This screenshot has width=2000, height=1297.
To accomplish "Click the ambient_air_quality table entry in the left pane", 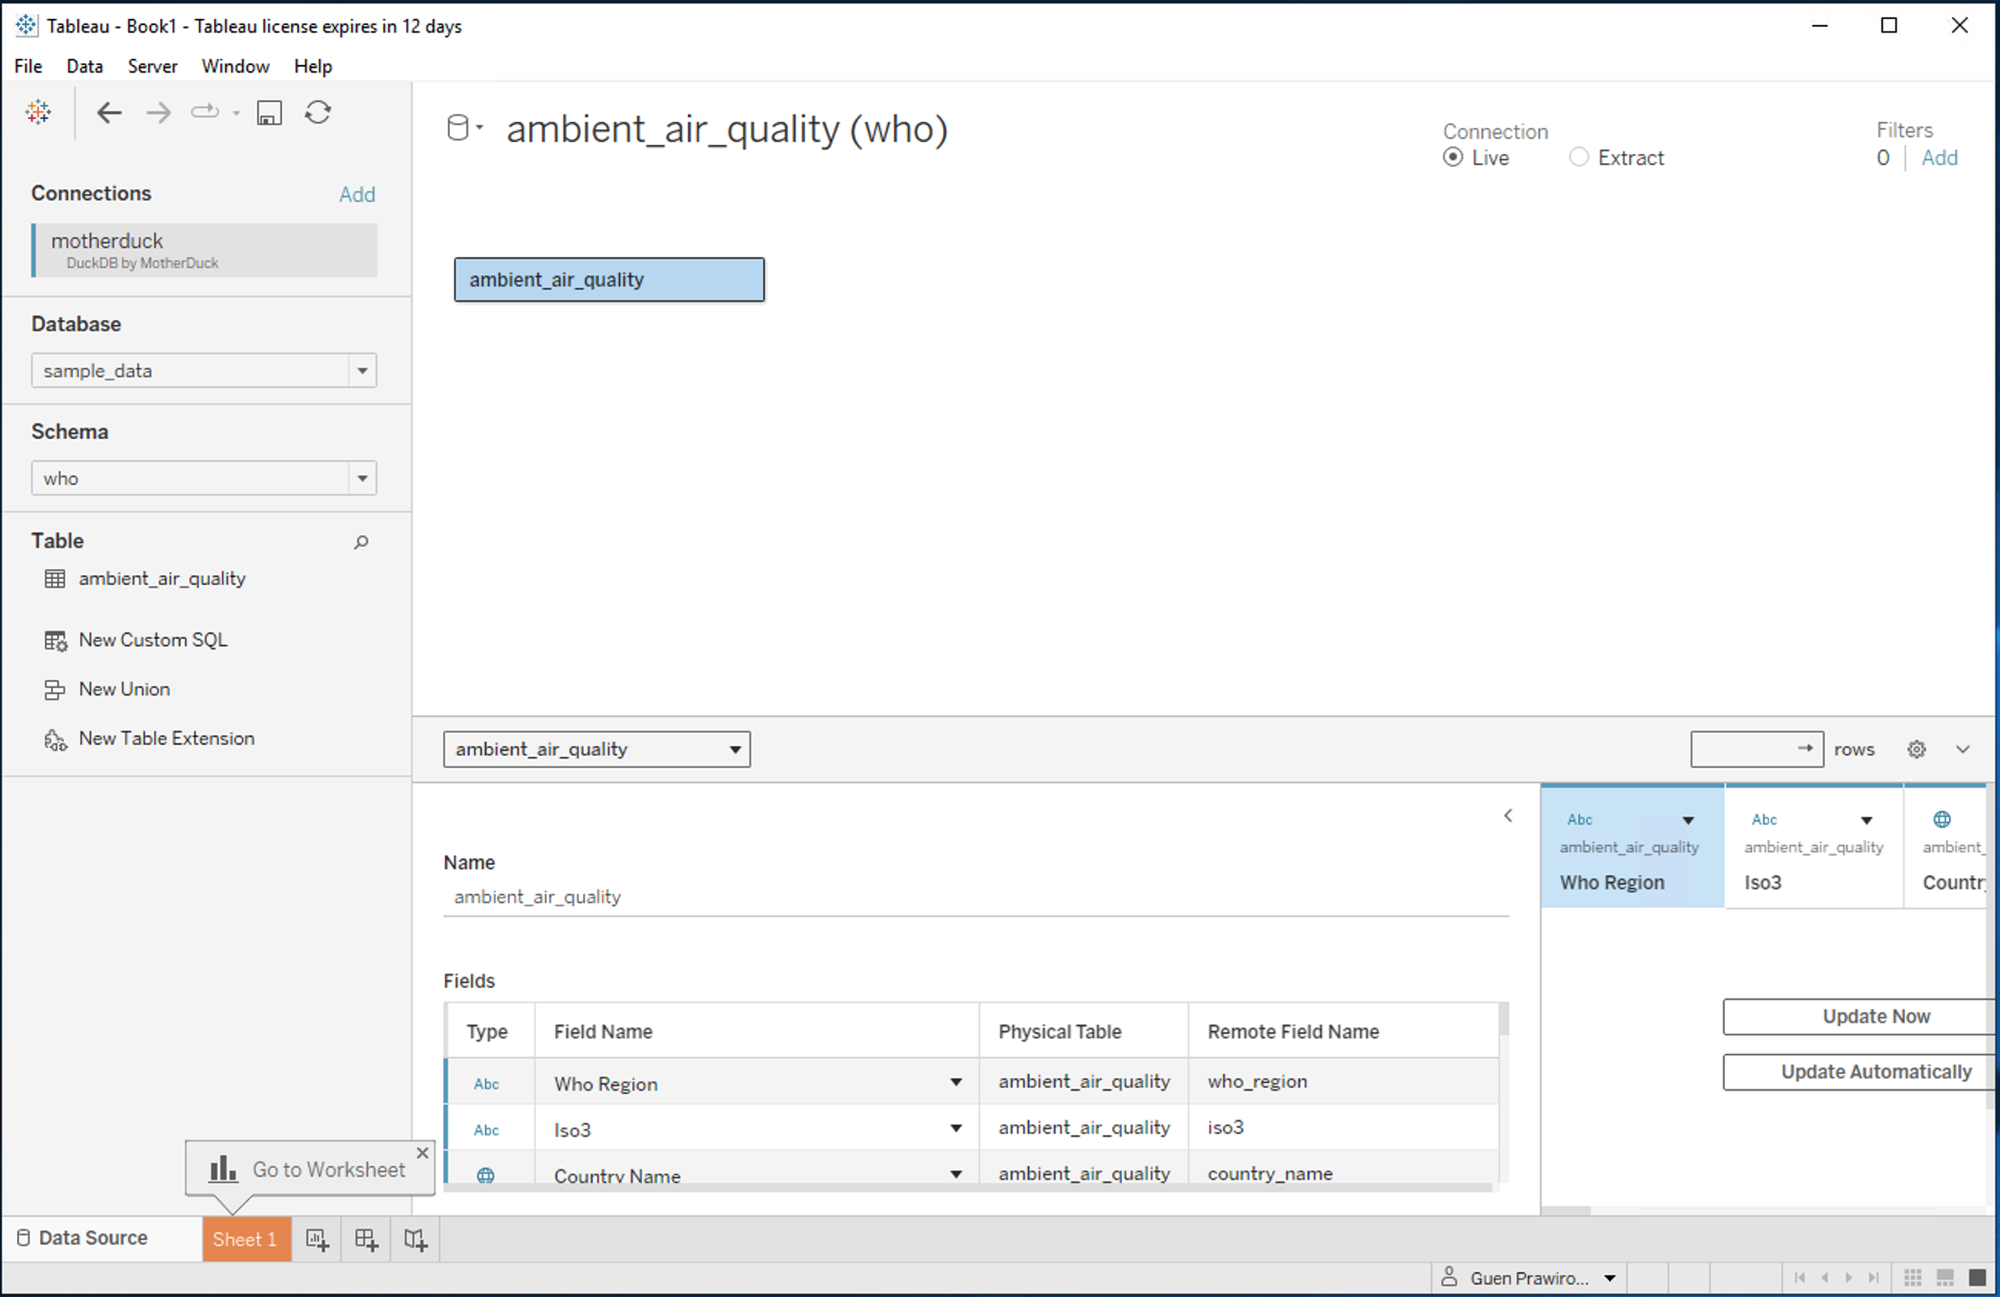I will point(162,579).
